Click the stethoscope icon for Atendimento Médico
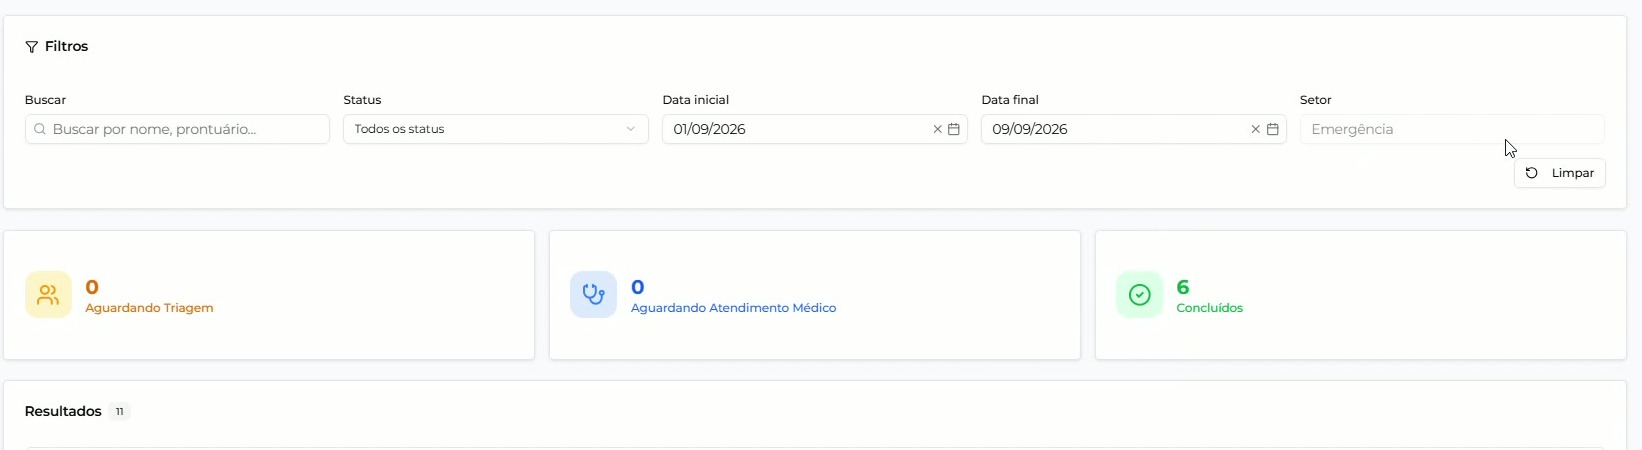This screenshot has height=450, width=1642. pos(593,295)
